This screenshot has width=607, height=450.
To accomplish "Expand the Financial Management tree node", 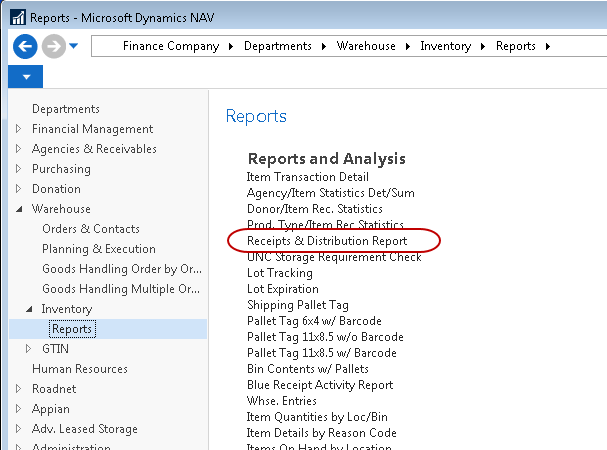I will click(19, 129).
